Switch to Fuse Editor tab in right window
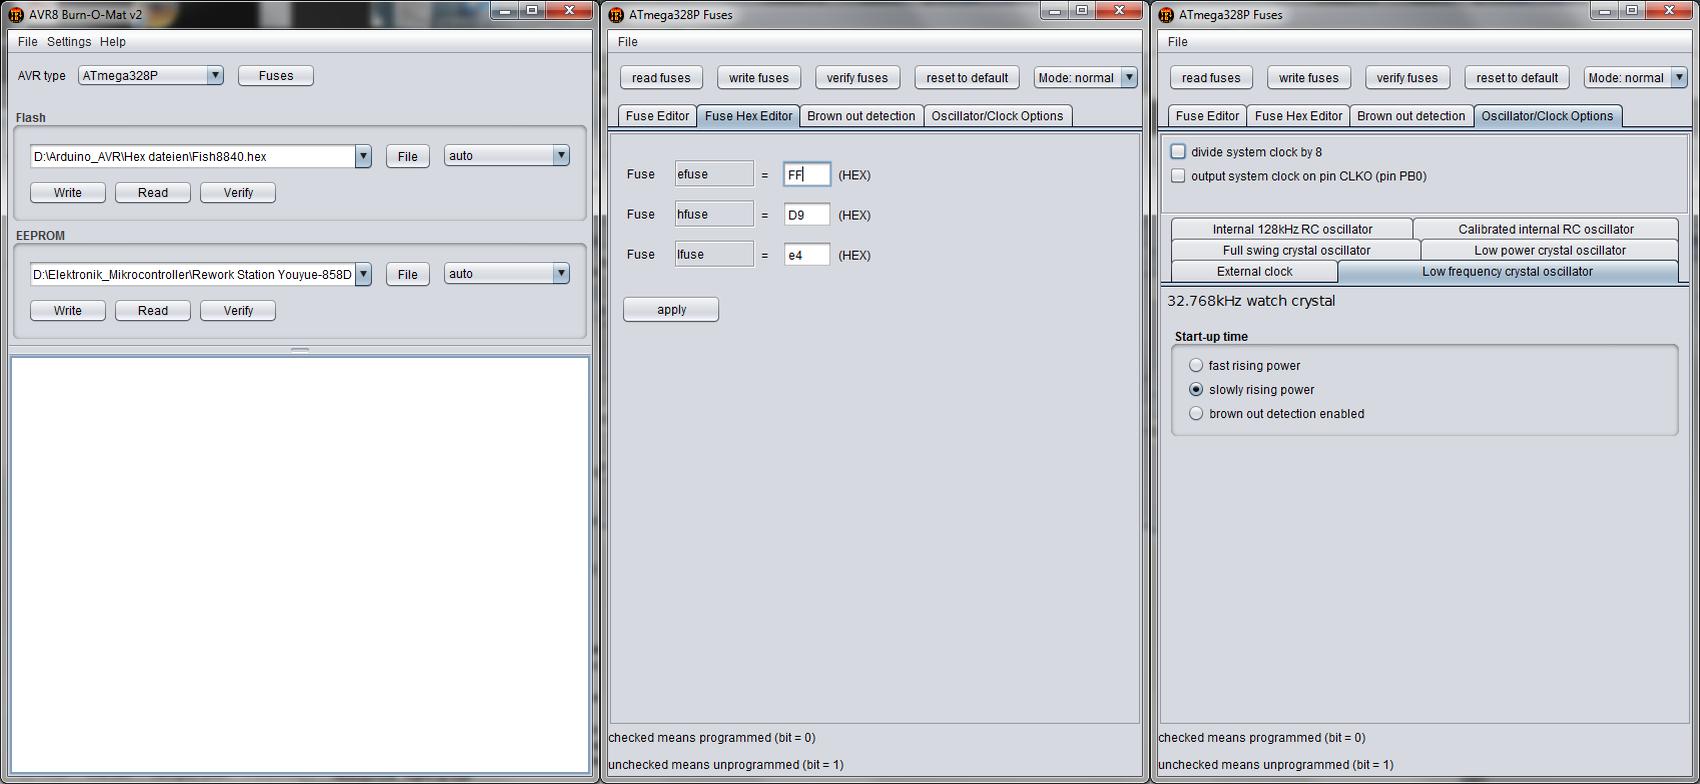Screen dimensions: 1700x784 tap(1207, 116)
